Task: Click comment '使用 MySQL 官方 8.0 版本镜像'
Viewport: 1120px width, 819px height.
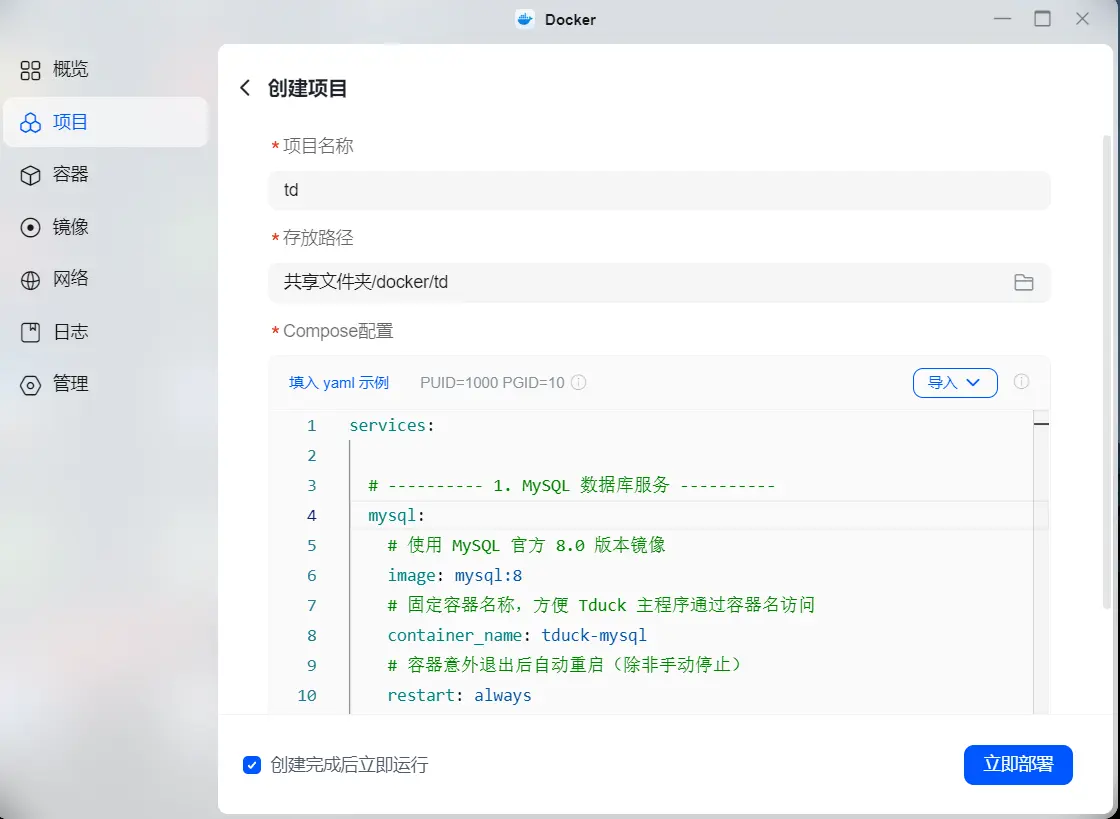Action: (x=526, y=546)
